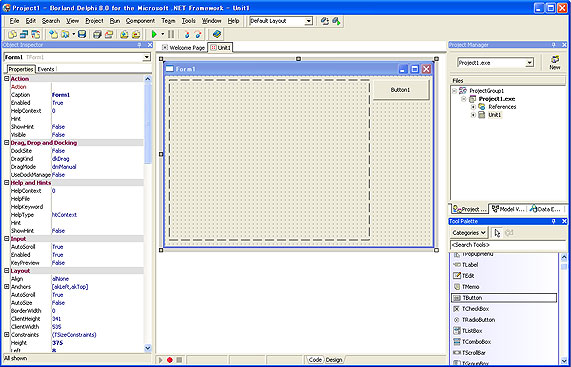Pin the Project Manager panel
Image resolution: width=571 pixels, height=367 pixels.
pos(554,45)
